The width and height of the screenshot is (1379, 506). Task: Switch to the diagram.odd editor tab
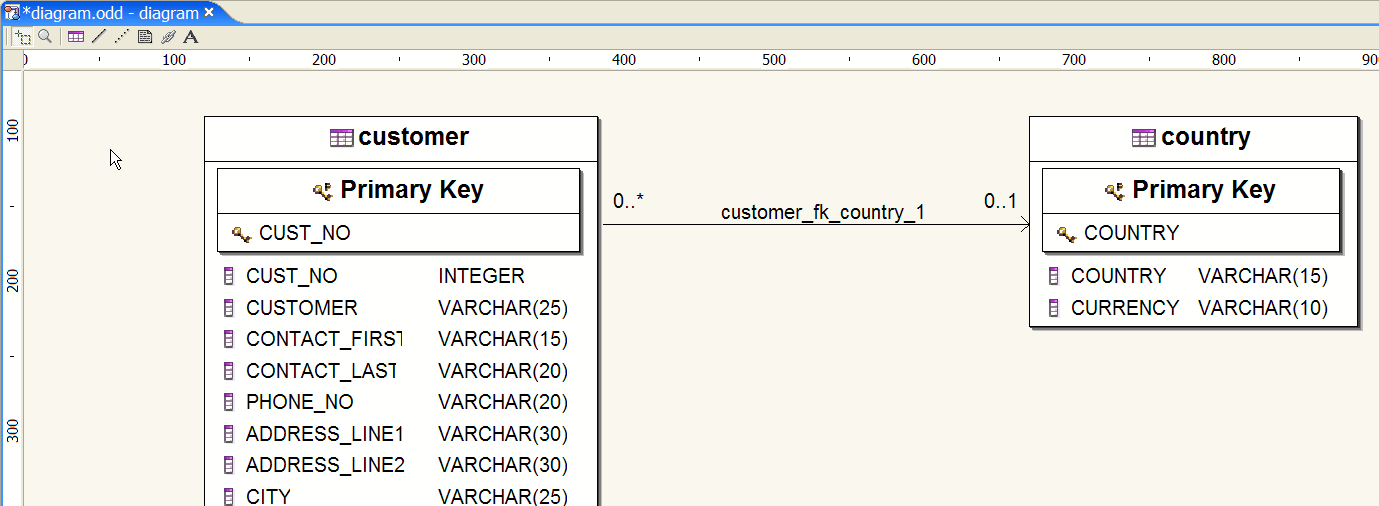110,13
